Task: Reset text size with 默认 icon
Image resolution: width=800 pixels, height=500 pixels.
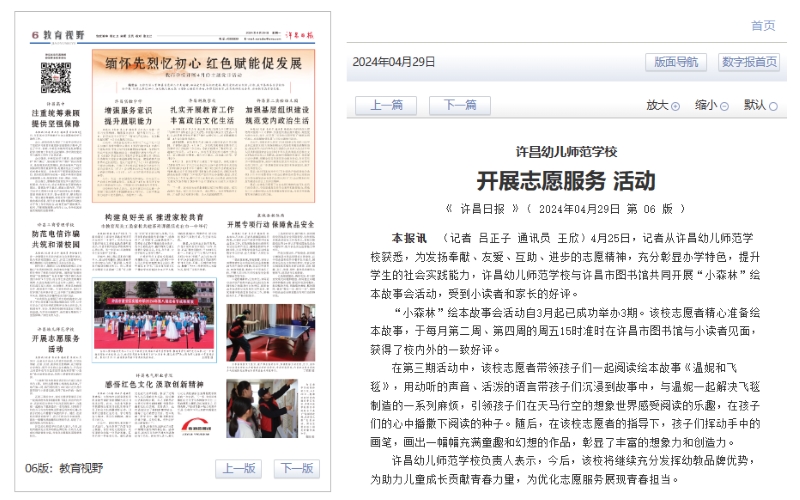Action: pos(773,106)
